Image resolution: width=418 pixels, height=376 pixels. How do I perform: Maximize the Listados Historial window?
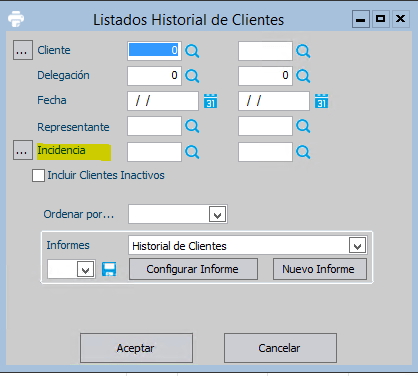[380, 19]
